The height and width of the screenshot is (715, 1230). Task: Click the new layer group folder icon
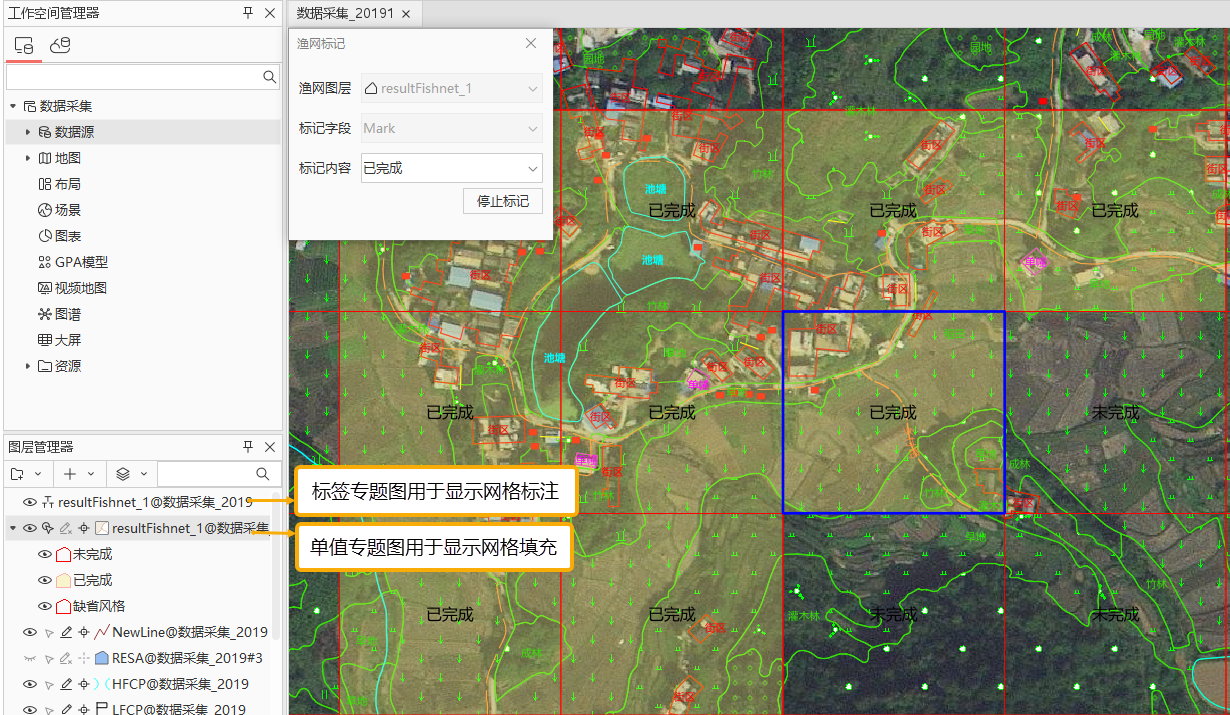(x=17, y=474)
